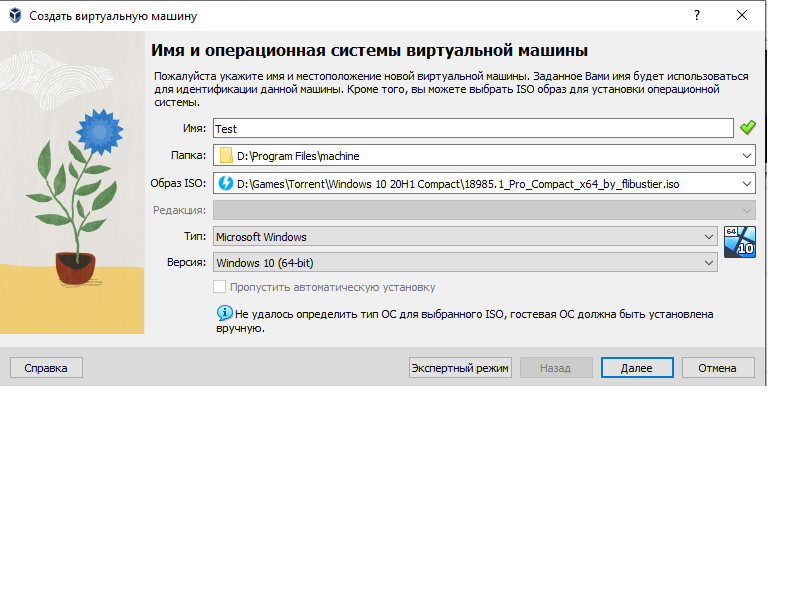Click the Тип: label
This screenshot has width=800, height=600.
(195, 236)
